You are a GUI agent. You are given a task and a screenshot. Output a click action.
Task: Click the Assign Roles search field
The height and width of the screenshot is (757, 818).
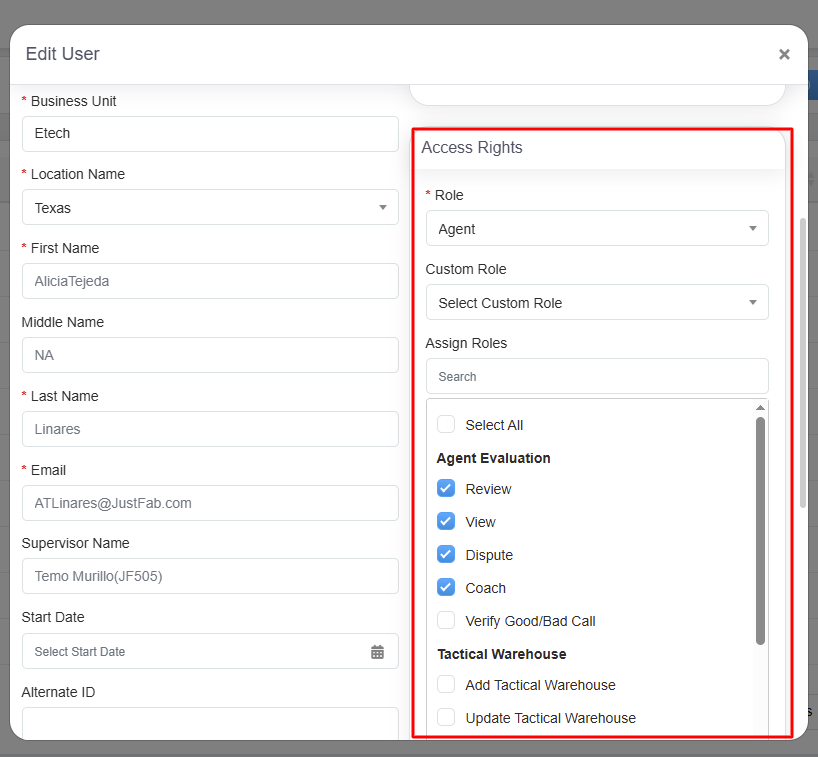(597, 377)
